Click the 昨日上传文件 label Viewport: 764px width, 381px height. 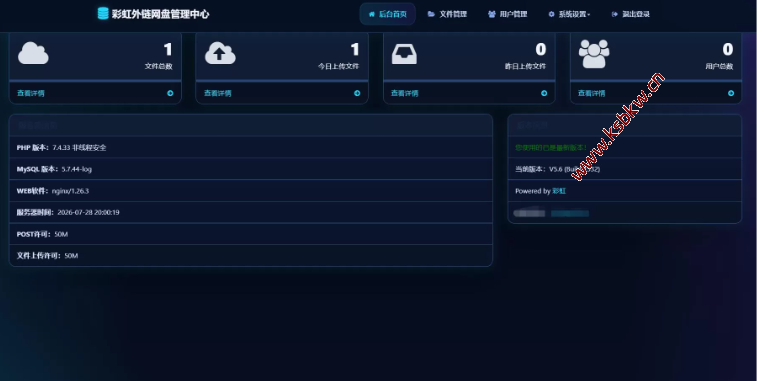point(525,66)
